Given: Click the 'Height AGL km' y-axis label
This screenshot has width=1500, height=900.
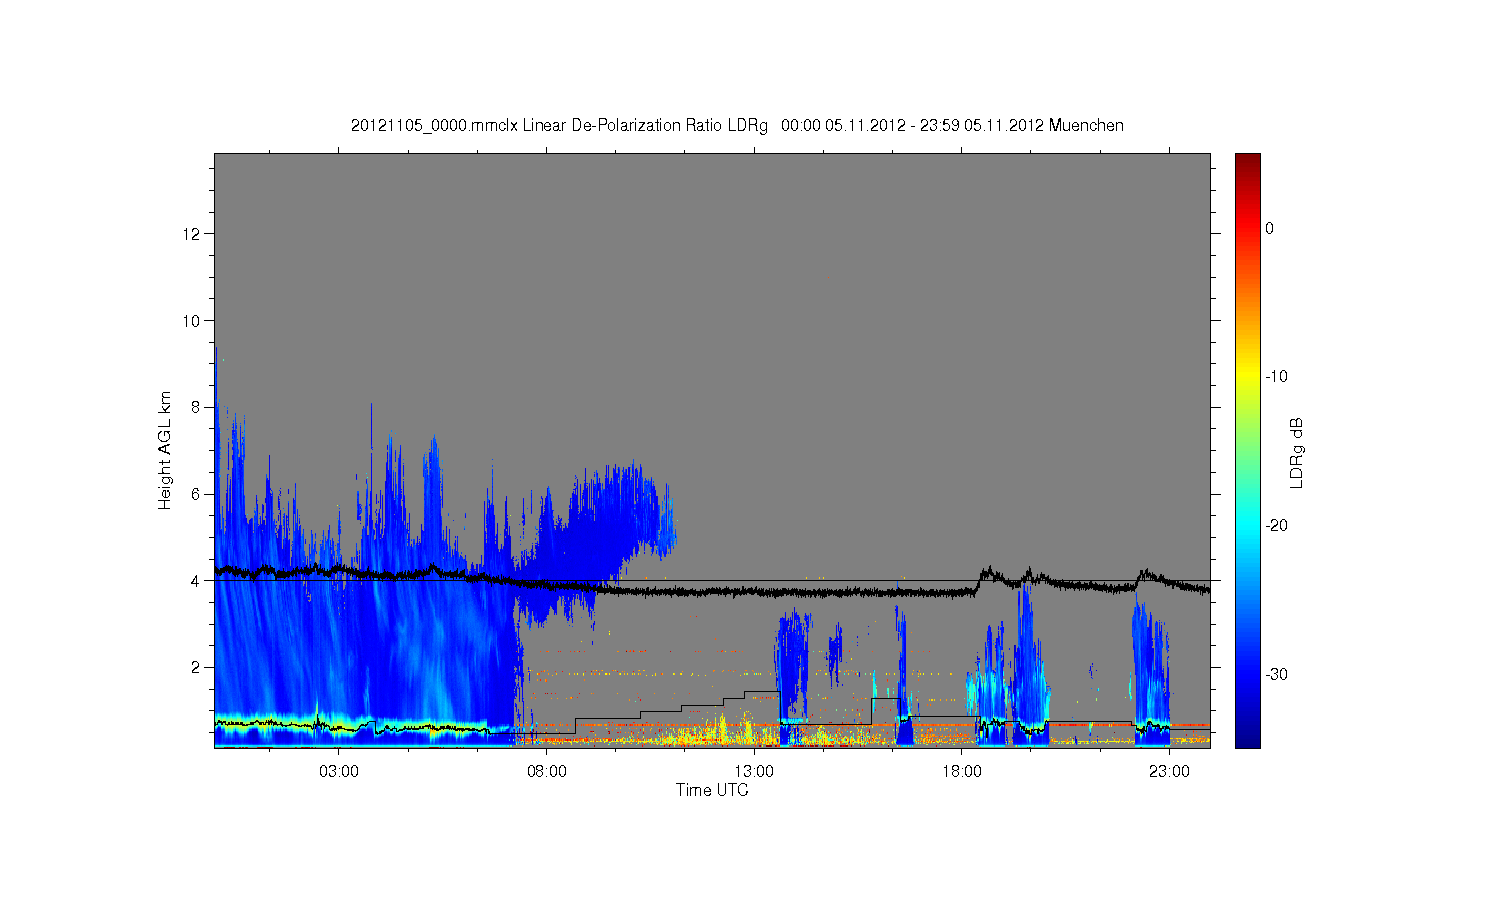Looking at the screenshot, I should click(164, 450).
